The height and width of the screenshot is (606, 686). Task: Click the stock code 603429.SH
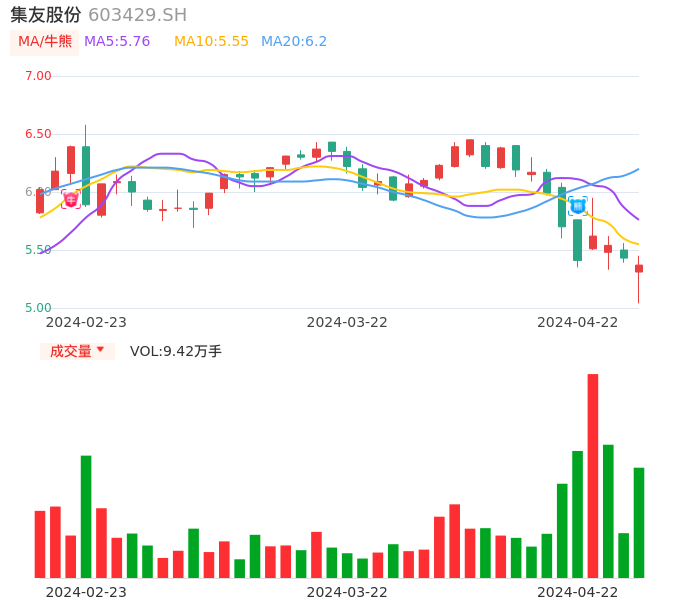click(137, 15)
